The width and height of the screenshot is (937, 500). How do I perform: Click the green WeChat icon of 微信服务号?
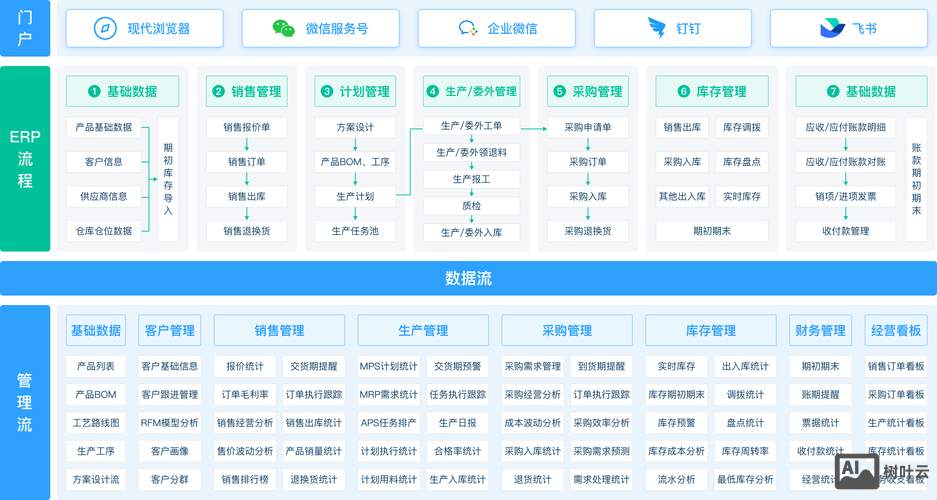tap(283, 28)
